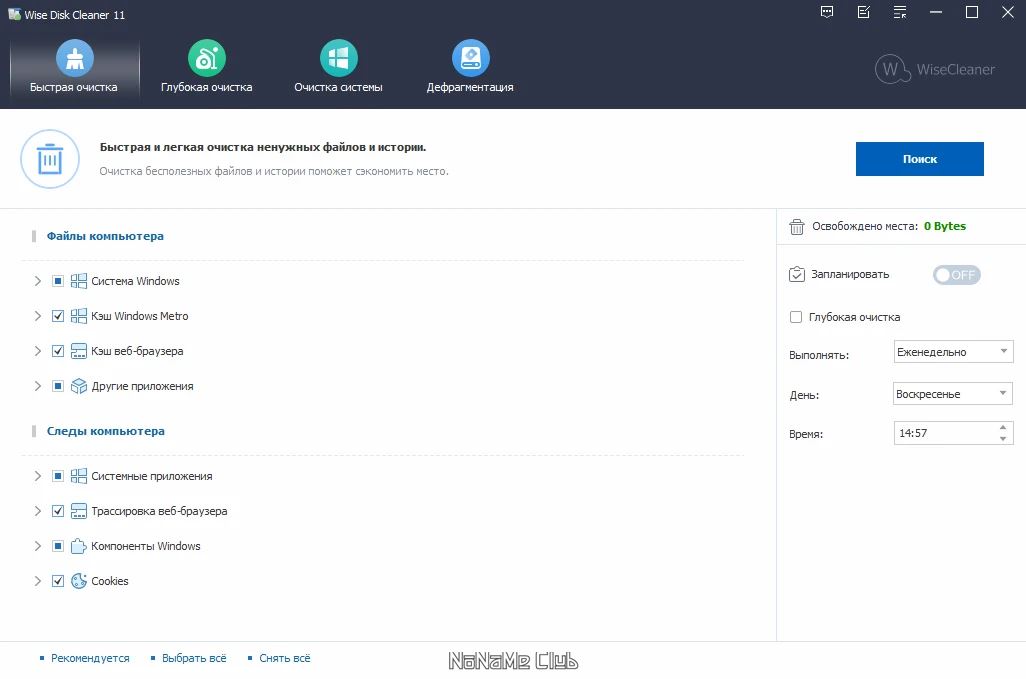This screenshot has width=1026, height=679.
Task: Expand the Кэш веб-браузера row
Action: (x=37, y=351)
